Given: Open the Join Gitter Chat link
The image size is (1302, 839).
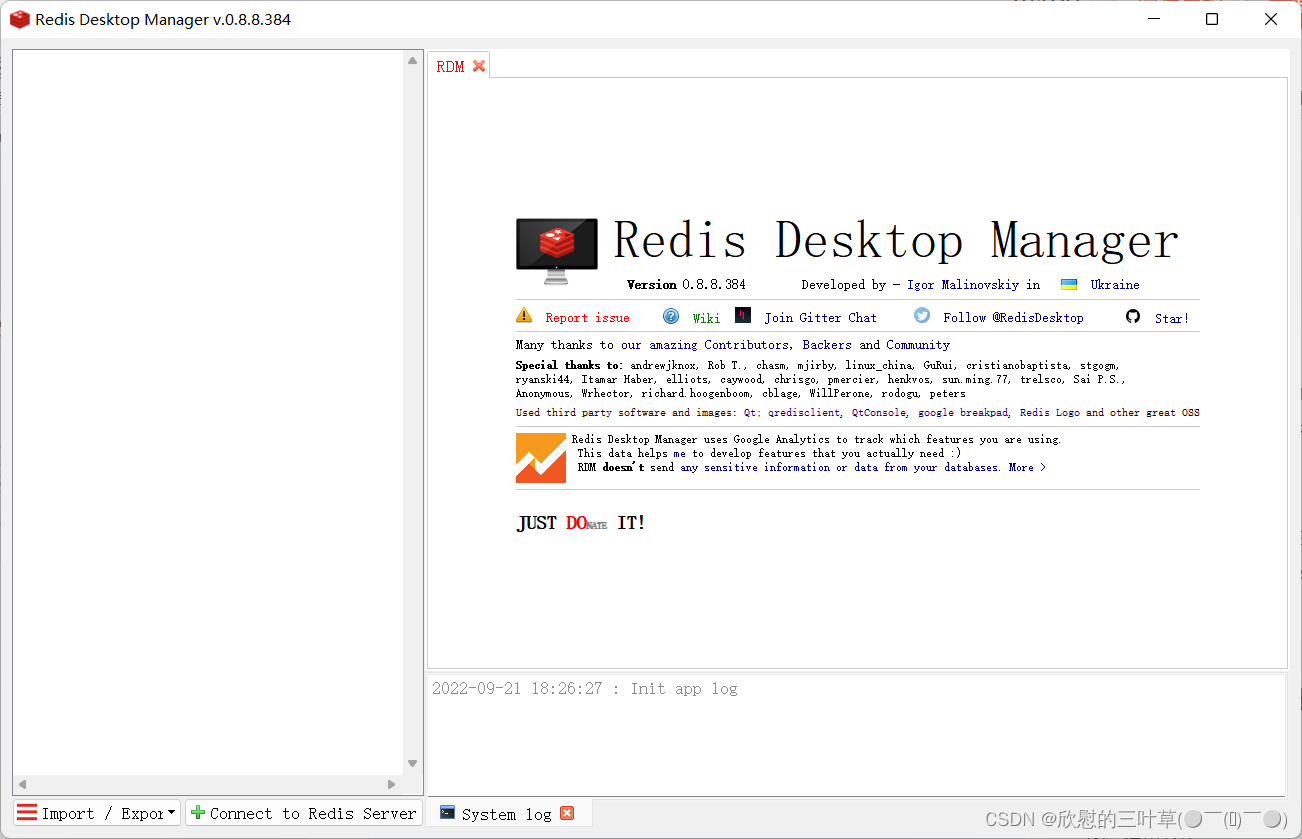Looking at the screenshot, I should point(820,318).
